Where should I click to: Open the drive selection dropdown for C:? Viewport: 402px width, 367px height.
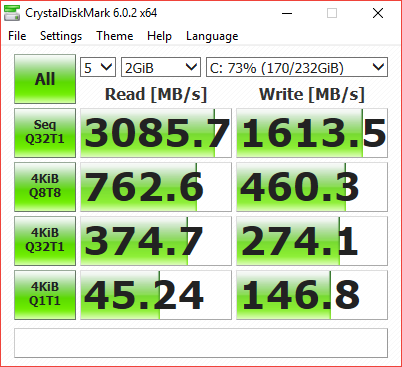(x=297, y=67)
